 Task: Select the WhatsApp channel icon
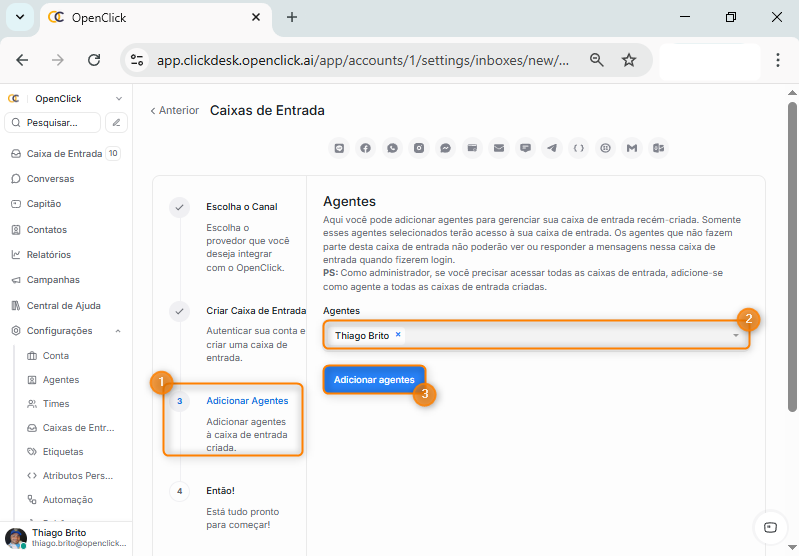pyautogui.click(x=393, y=148)
